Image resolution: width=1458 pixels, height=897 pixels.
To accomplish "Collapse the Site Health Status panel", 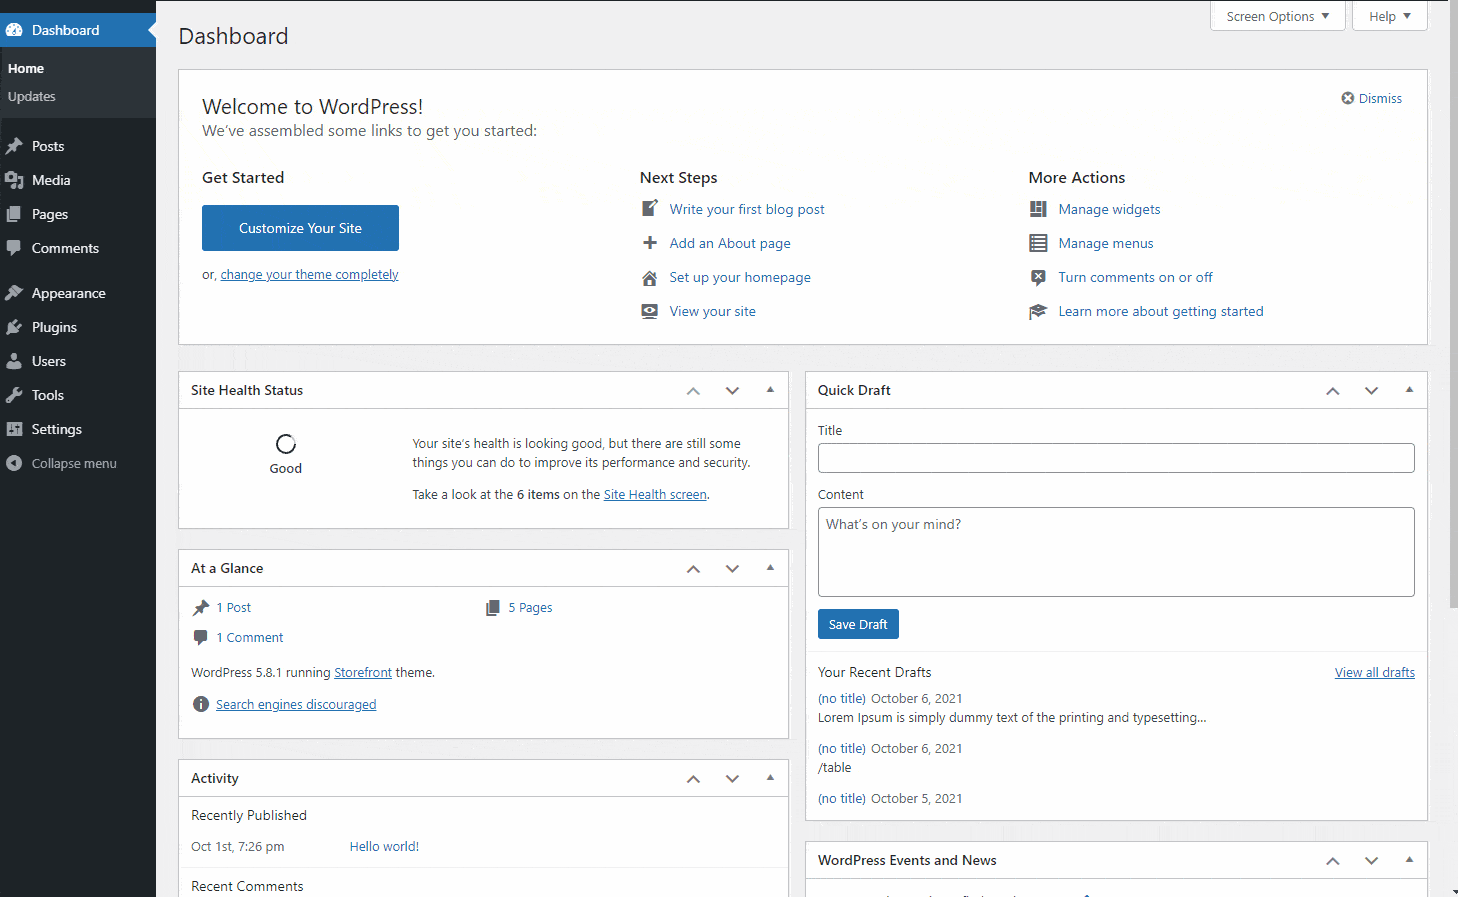I will pos(770,390).
